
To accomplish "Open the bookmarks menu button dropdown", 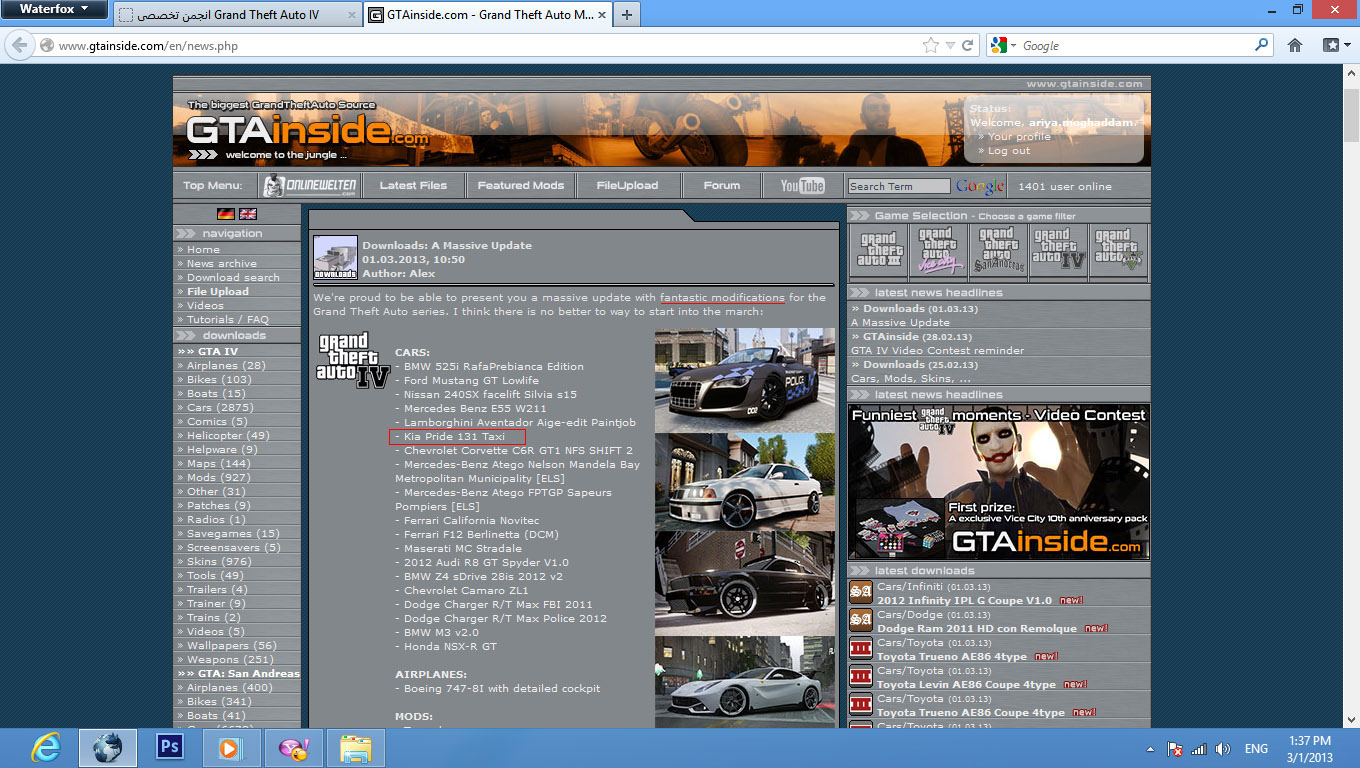I will 1335,45.
